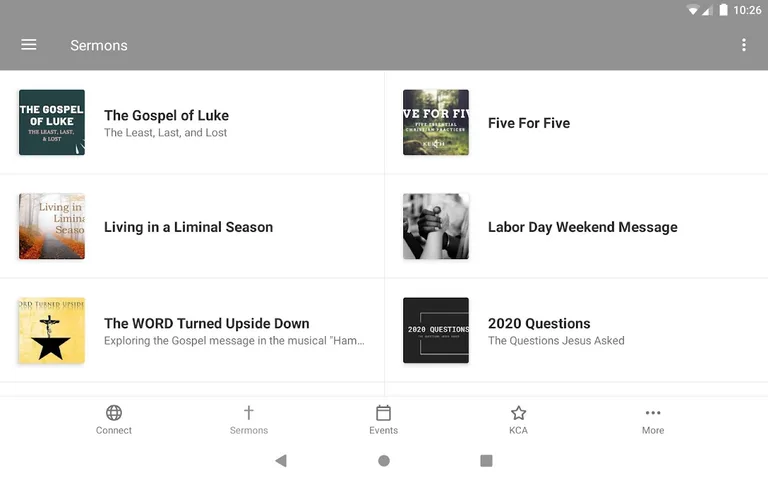The width and height of the screenshot is (768, 480).
Task: Switch to the Connect tab label
Action: coord(114,431)
